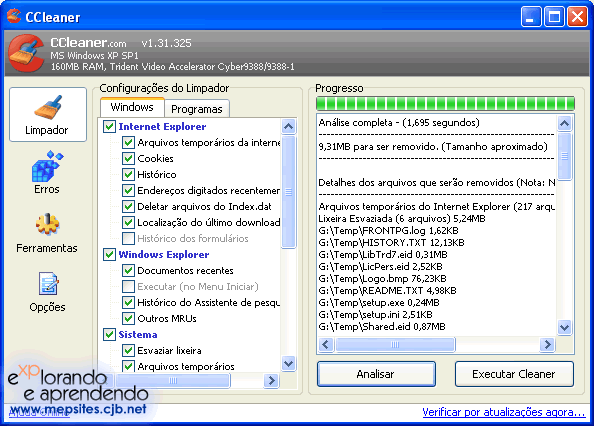Click the Analisar button

(376, 374)
